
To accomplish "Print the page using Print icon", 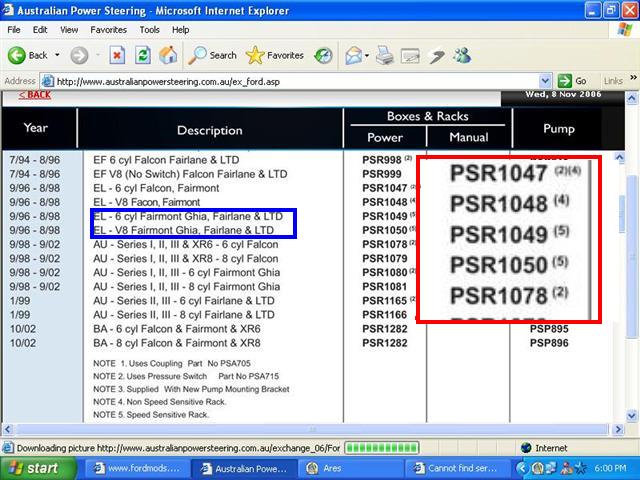I will click(x=384, y=55).
